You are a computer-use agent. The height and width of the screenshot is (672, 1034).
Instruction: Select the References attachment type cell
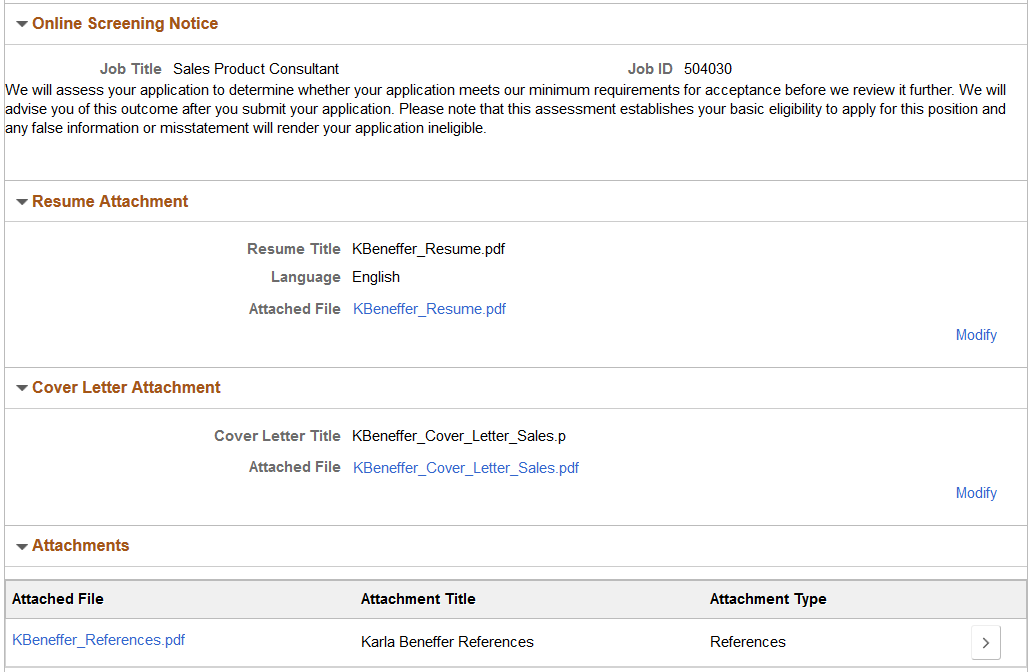[747, 642]
